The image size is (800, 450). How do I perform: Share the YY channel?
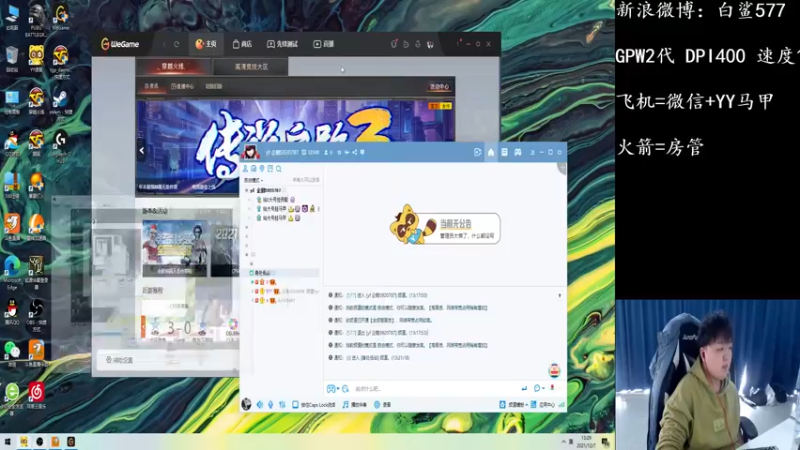(x=355, y=152)
